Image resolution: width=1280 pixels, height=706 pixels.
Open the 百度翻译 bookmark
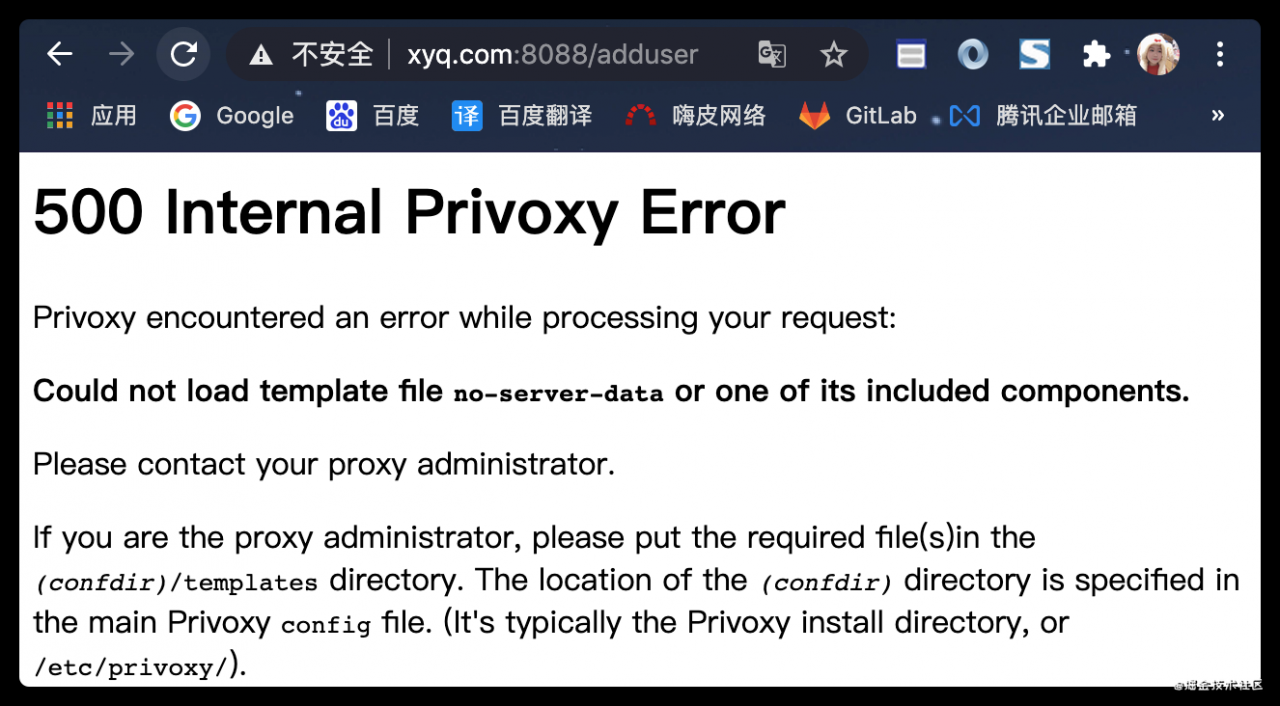[x=522, y=116]
